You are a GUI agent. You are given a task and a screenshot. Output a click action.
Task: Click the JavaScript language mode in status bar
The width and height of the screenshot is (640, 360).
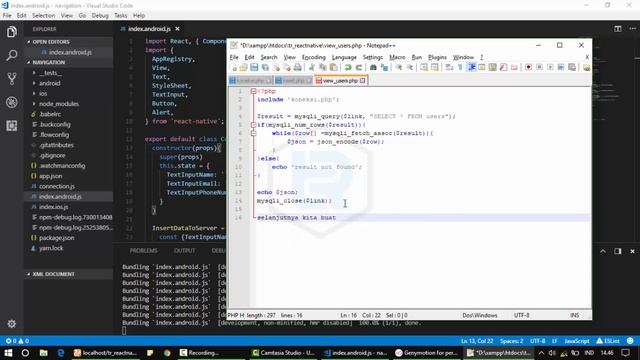click(x=577, y=341)
